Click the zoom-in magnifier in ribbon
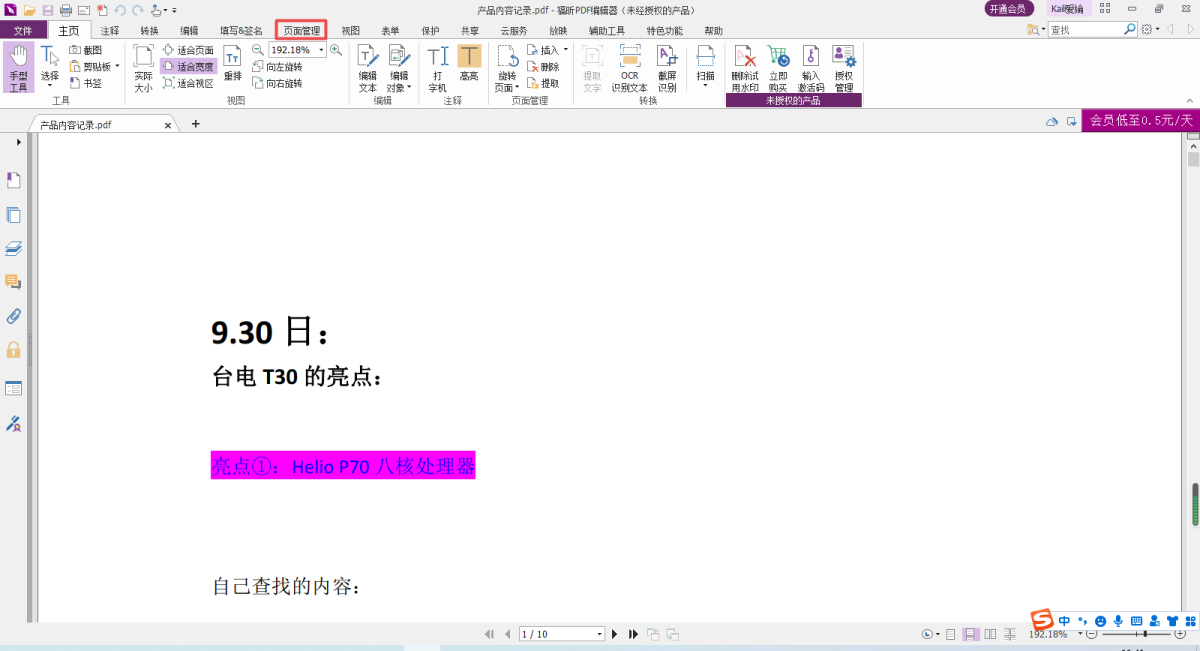1200x651 pixels. pos(336,50)
